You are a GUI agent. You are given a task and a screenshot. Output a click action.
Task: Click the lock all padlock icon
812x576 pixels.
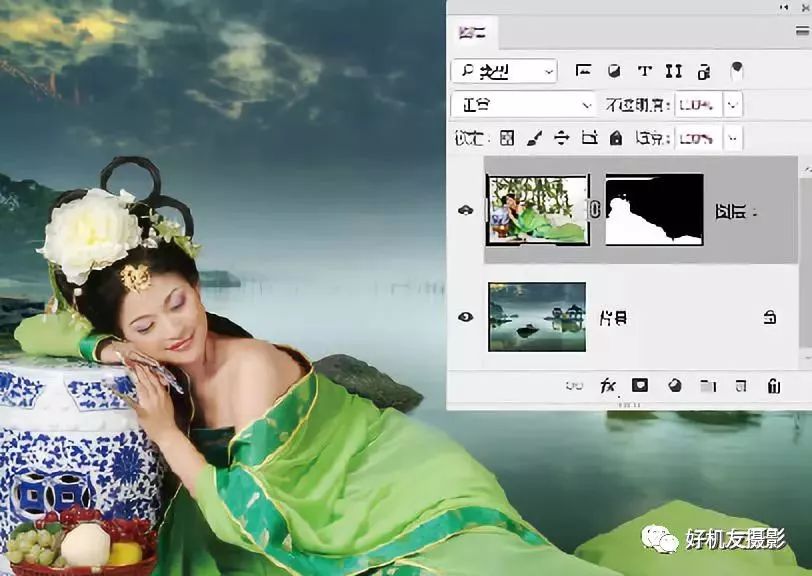coord(616,138)
